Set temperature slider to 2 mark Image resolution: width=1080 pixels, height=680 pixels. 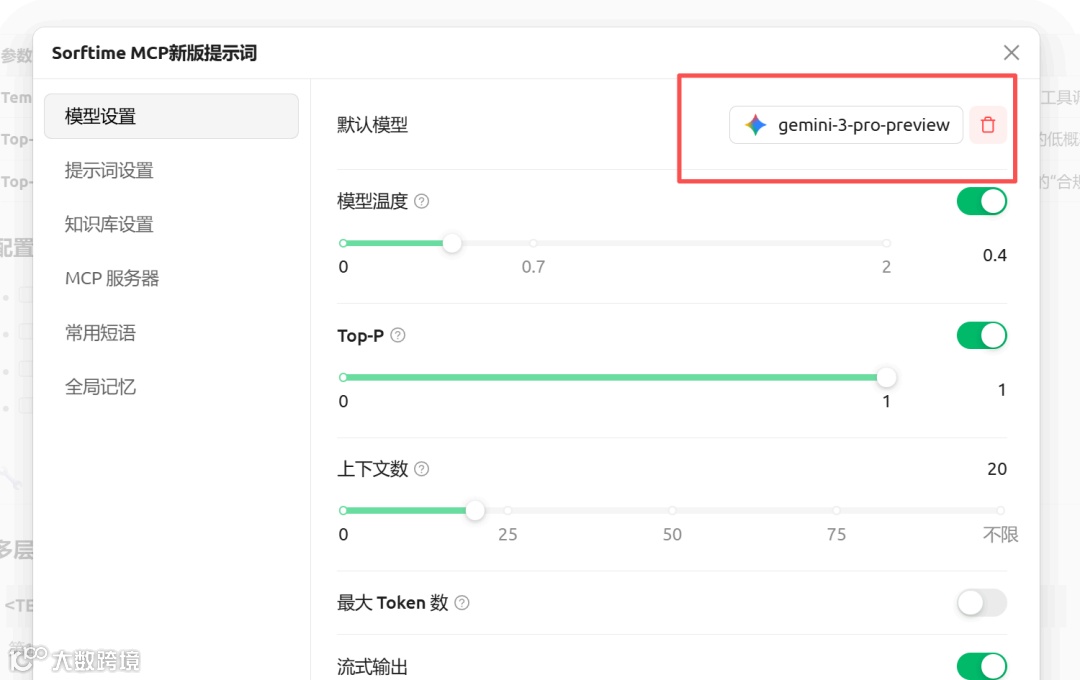pos(886,243)
